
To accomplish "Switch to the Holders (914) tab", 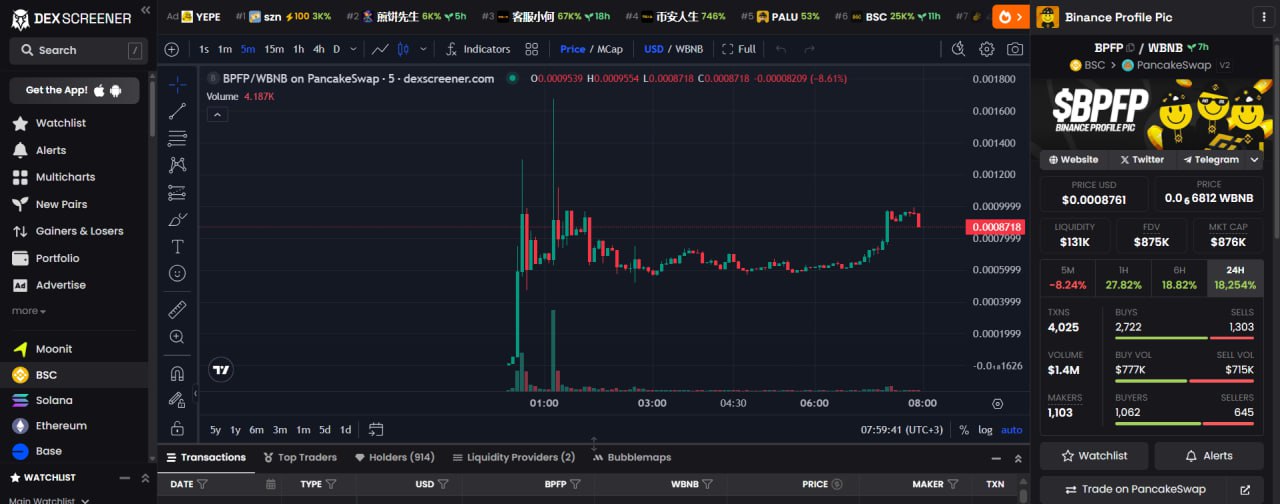I will 395,457.
